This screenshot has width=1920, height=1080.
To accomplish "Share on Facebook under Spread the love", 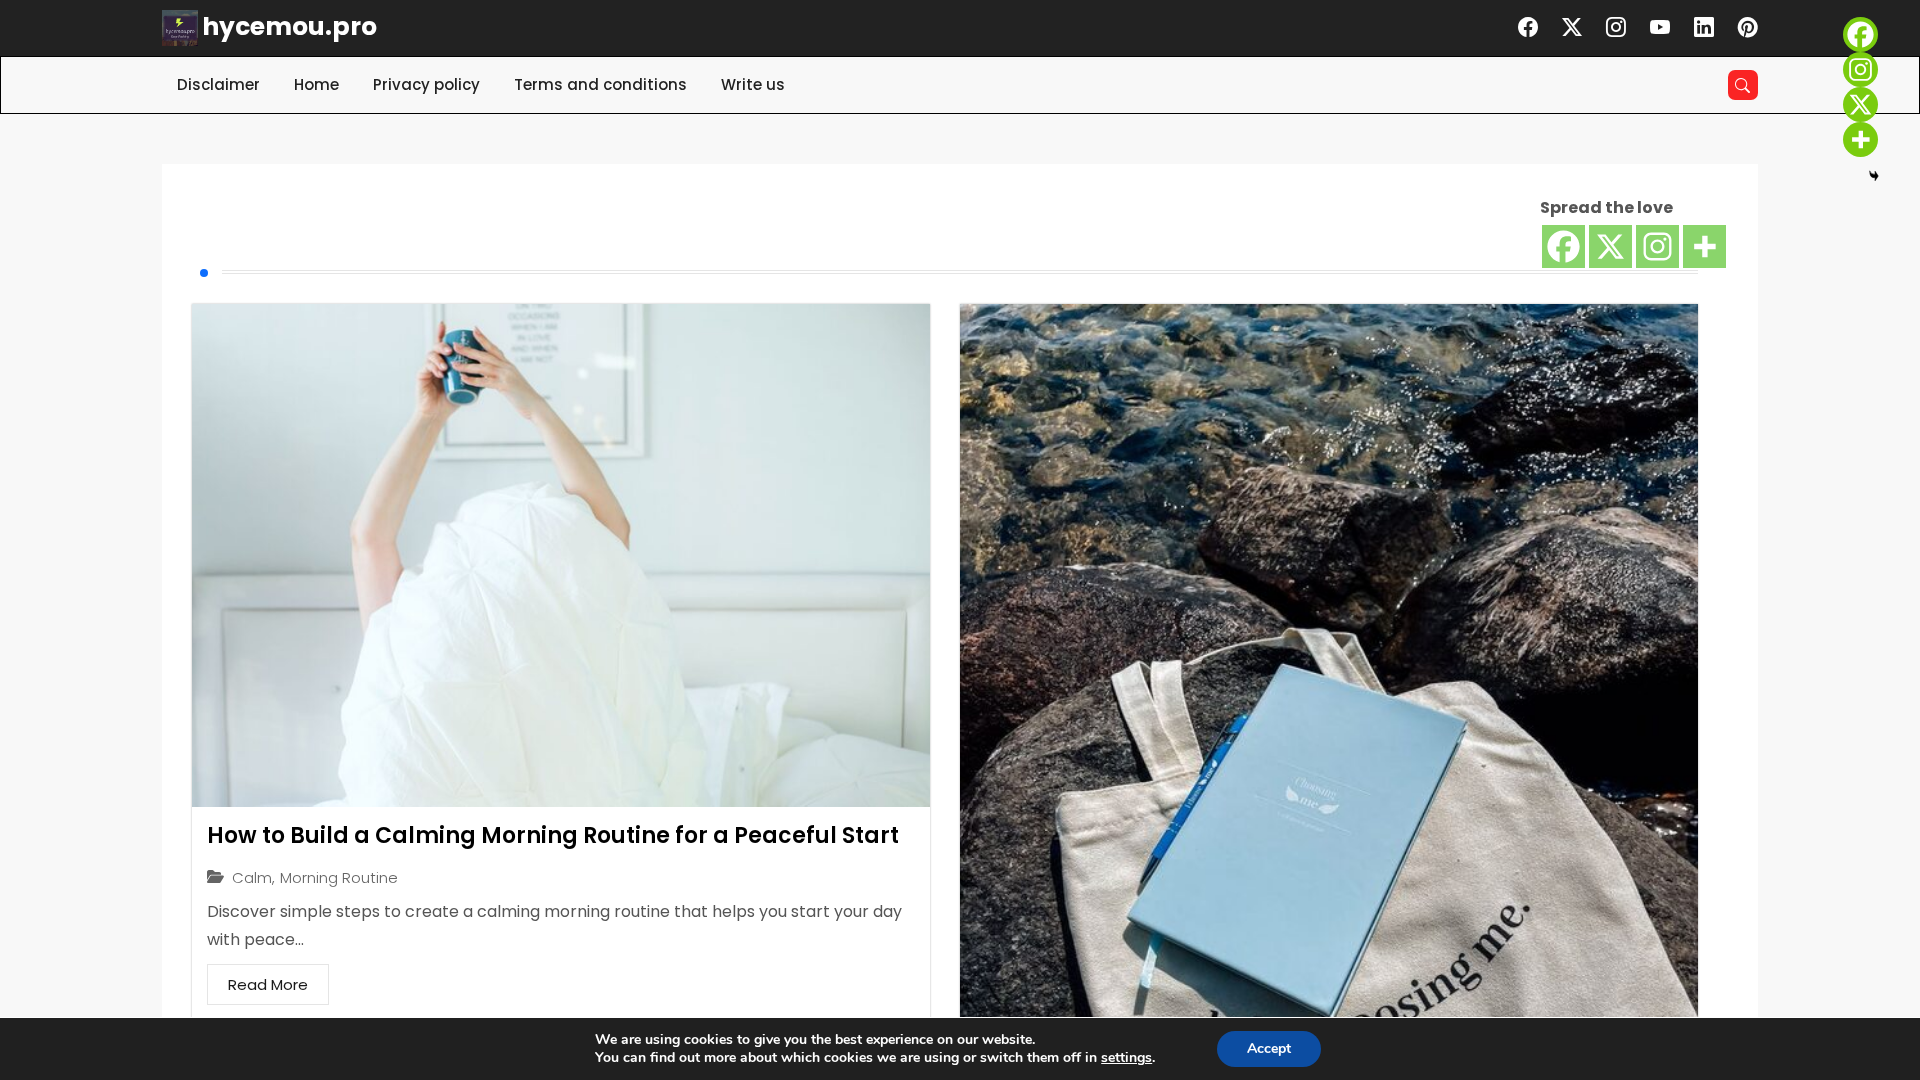I will [x=1563, y=247].
